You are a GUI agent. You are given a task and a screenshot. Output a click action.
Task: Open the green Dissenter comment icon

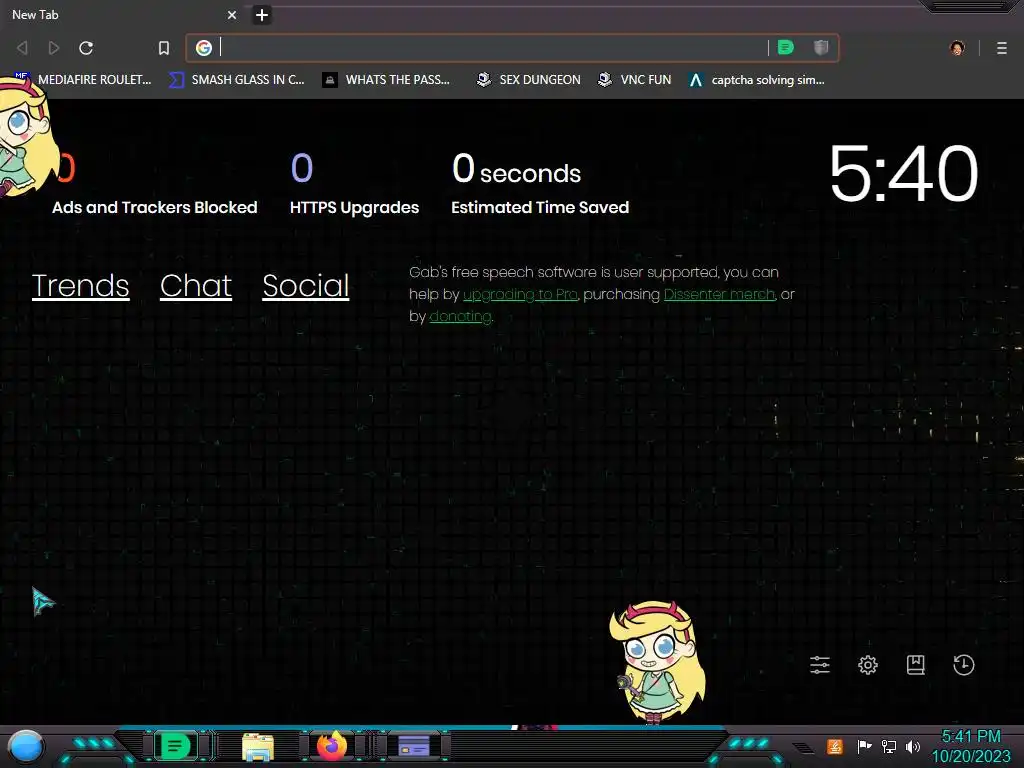click(786, 47)
